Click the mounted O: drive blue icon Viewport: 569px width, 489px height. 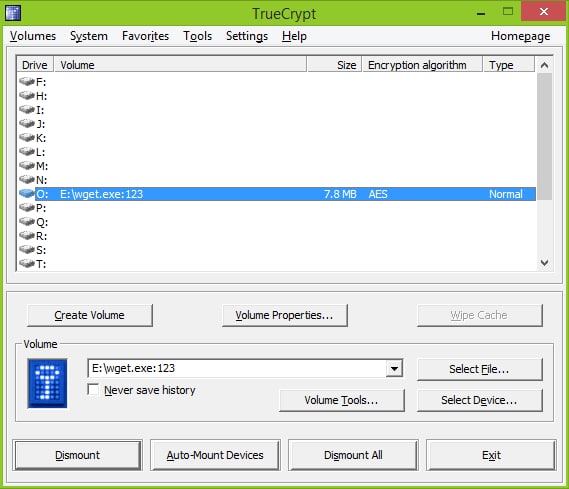(26, 194)
